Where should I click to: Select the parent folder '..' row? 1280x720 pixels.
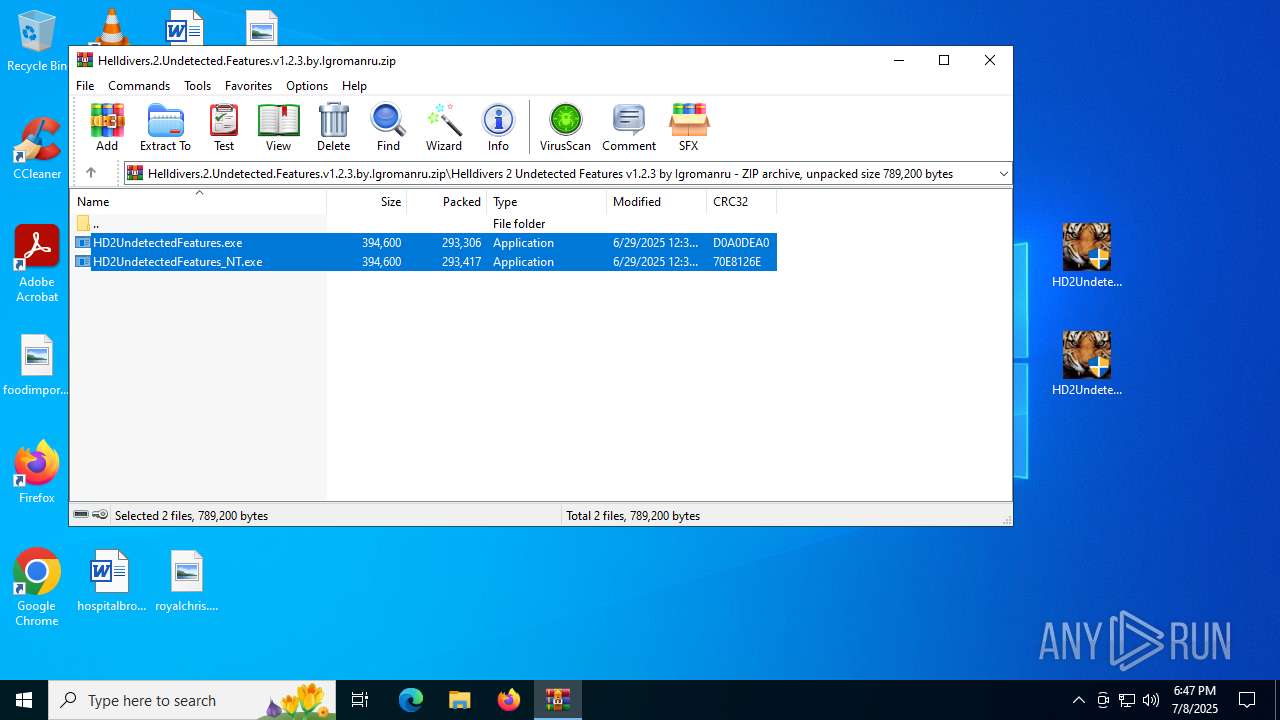[423, 224]
